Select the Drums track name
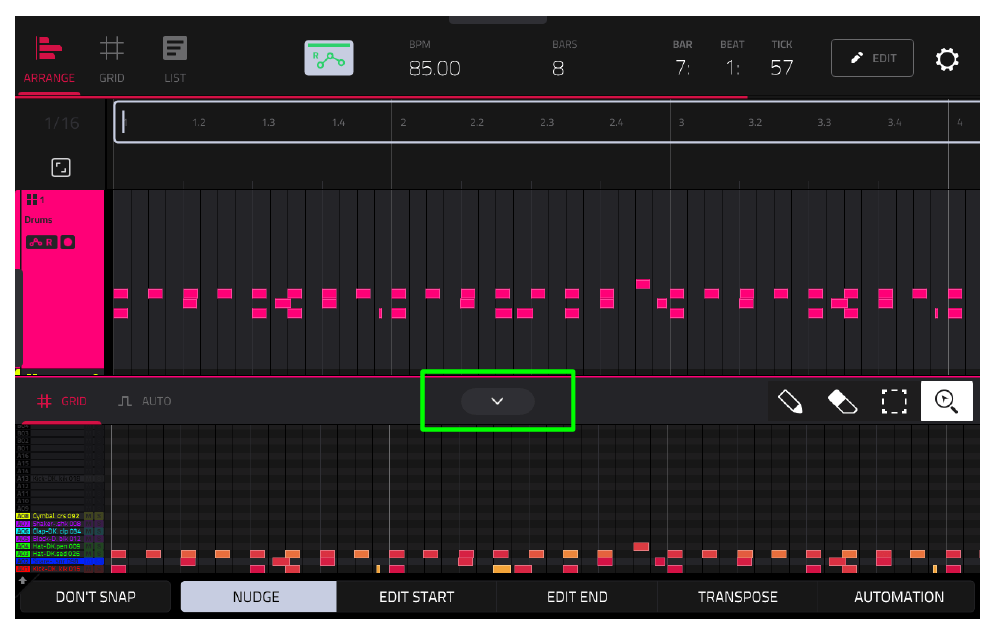 (38, 220)
